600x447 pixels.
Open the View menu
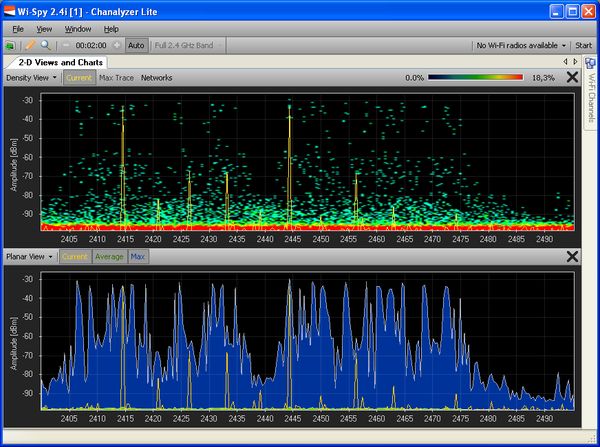click(45, 29)
